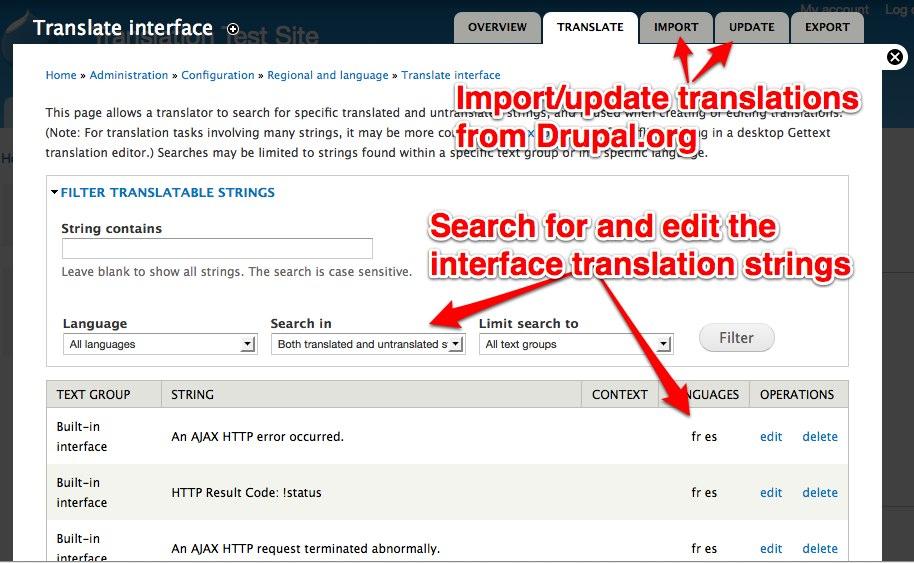914x563 pixels.
Task: Click the Operations column header
Action: coord(797,395)
